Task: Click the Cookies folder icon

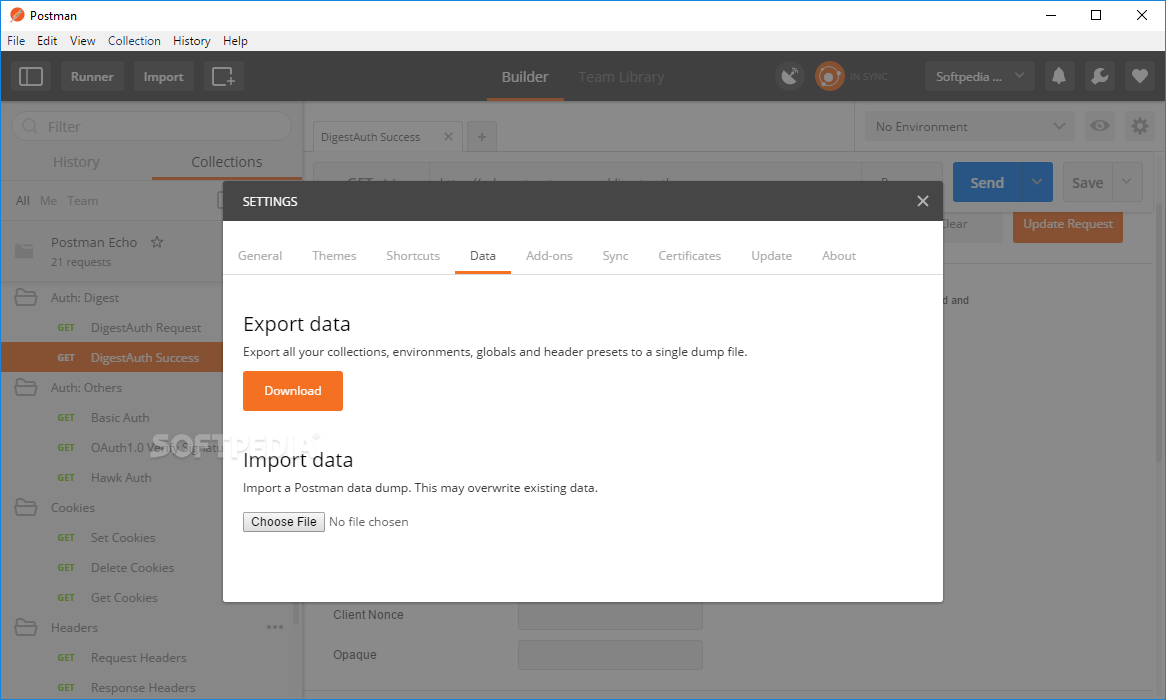Action: [x=25, y=507]
